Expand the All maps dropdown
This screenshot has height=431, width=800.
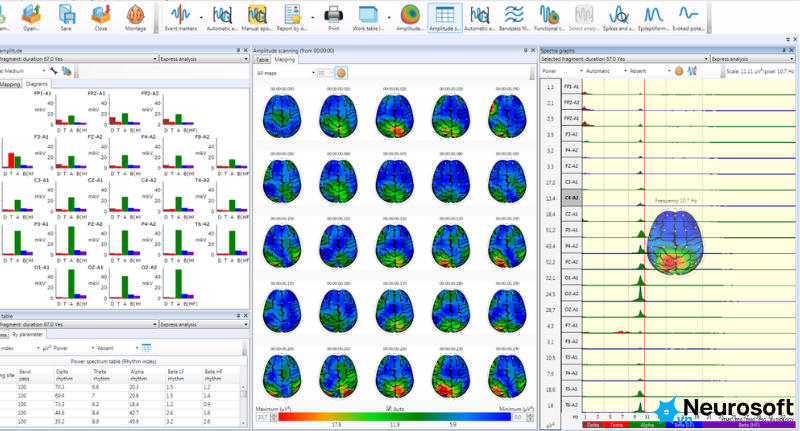285,73
